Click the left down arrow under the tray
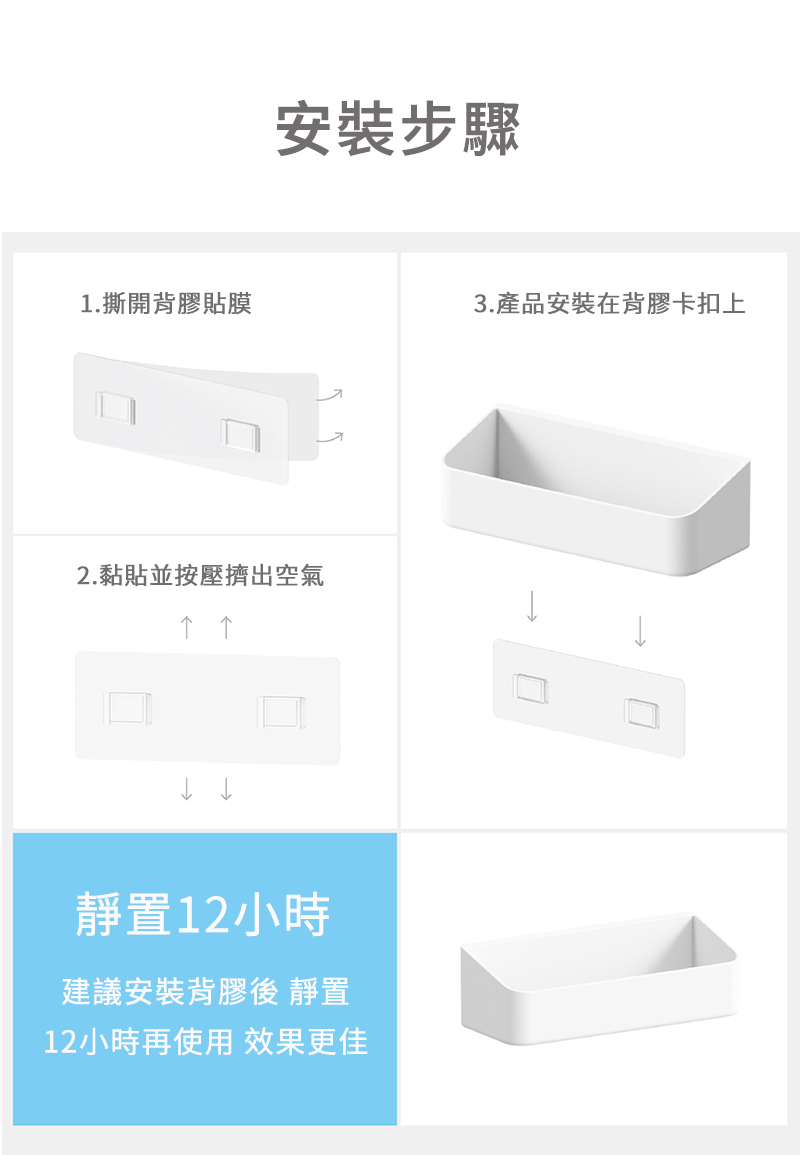This screenshot has width=800, height=1155. point(532,605)
